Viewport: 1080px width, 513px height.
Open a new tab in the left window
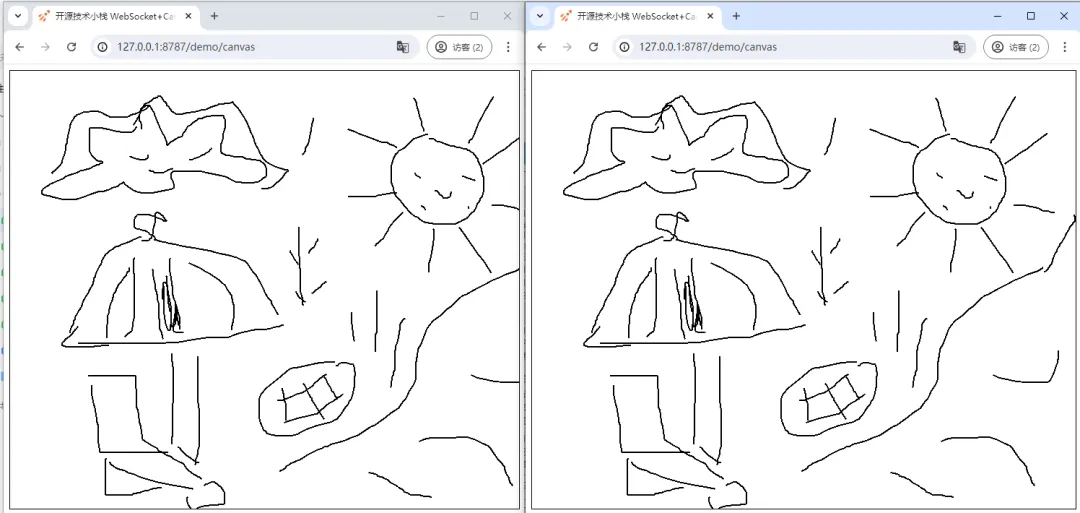[x=214, y=16]
